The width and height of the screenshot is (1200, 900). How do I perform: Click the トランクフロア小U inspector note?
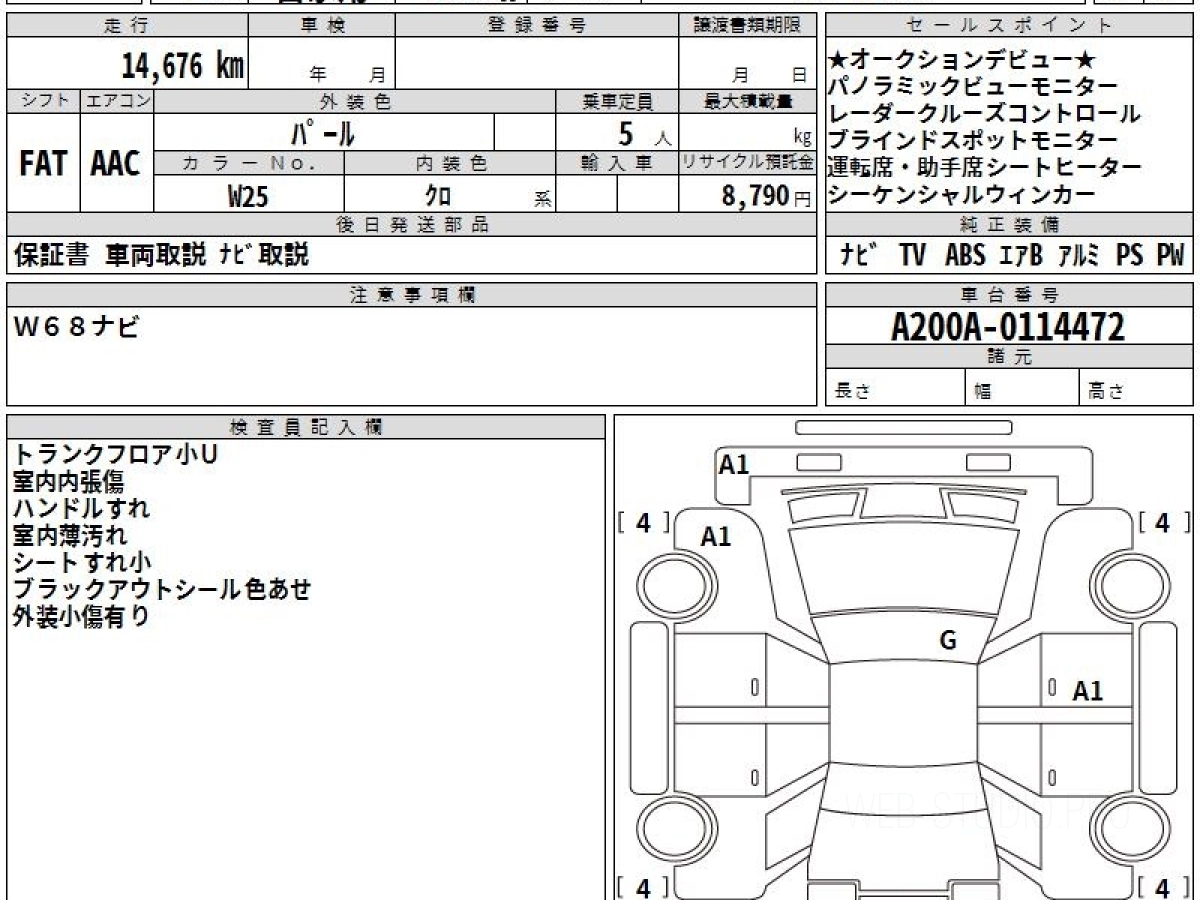(115, 454)
